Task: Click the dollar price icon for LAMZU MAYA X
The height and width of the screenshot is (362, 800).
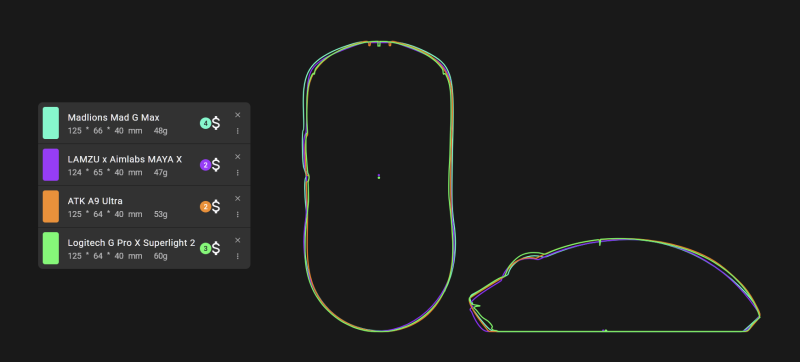Action: [216, 165]
